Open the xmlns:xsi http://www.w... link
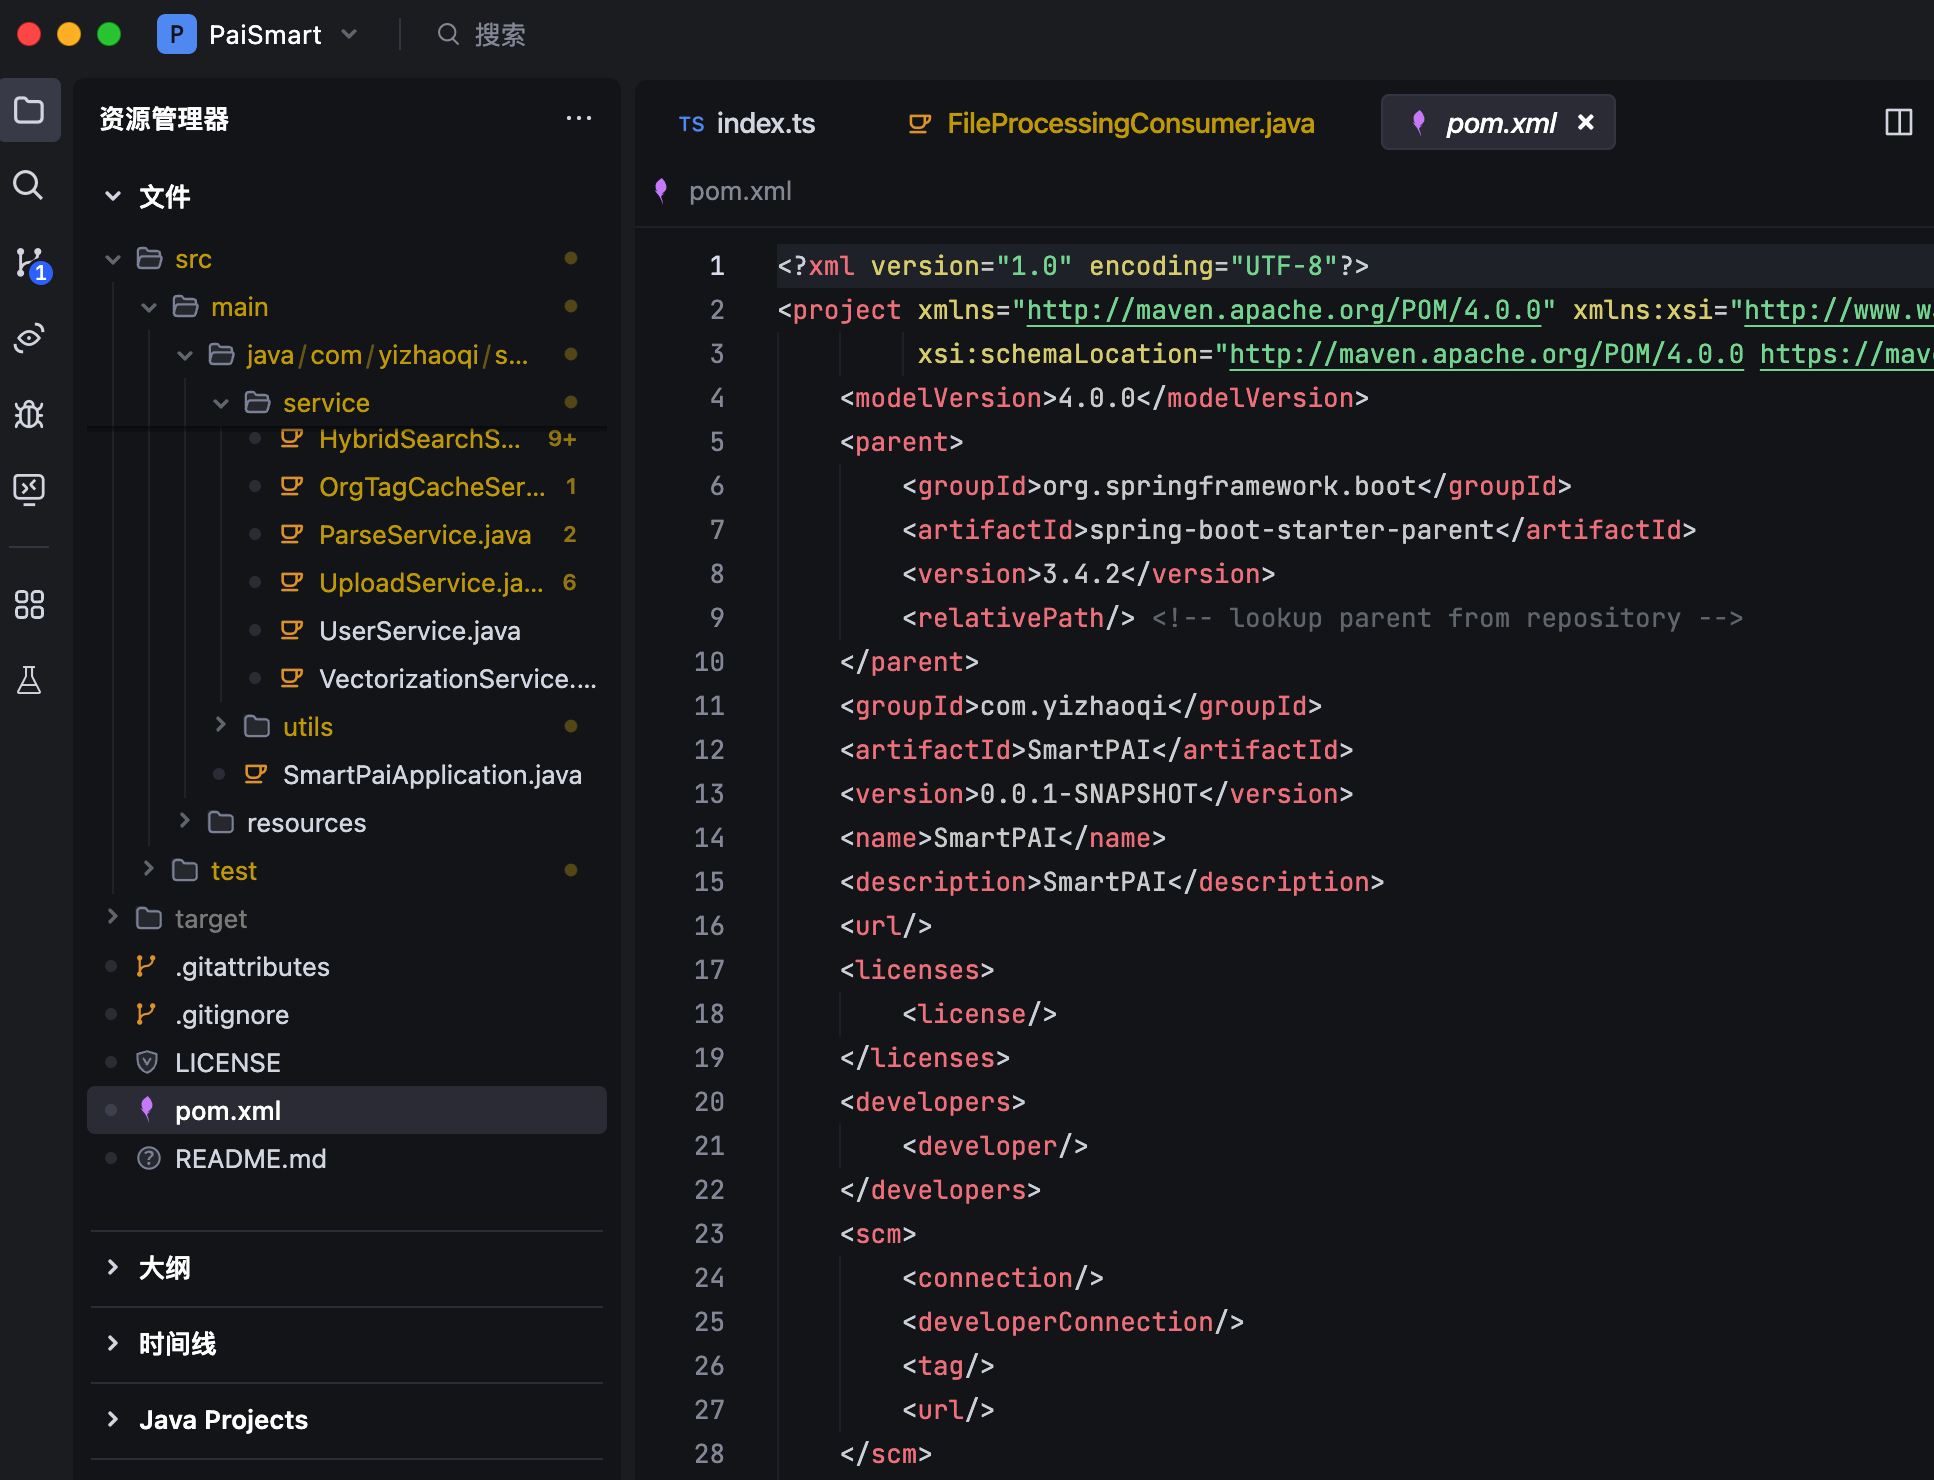Image resolution: width=1934 pixels, height=1480 pixels. (x=1838, y=310)
